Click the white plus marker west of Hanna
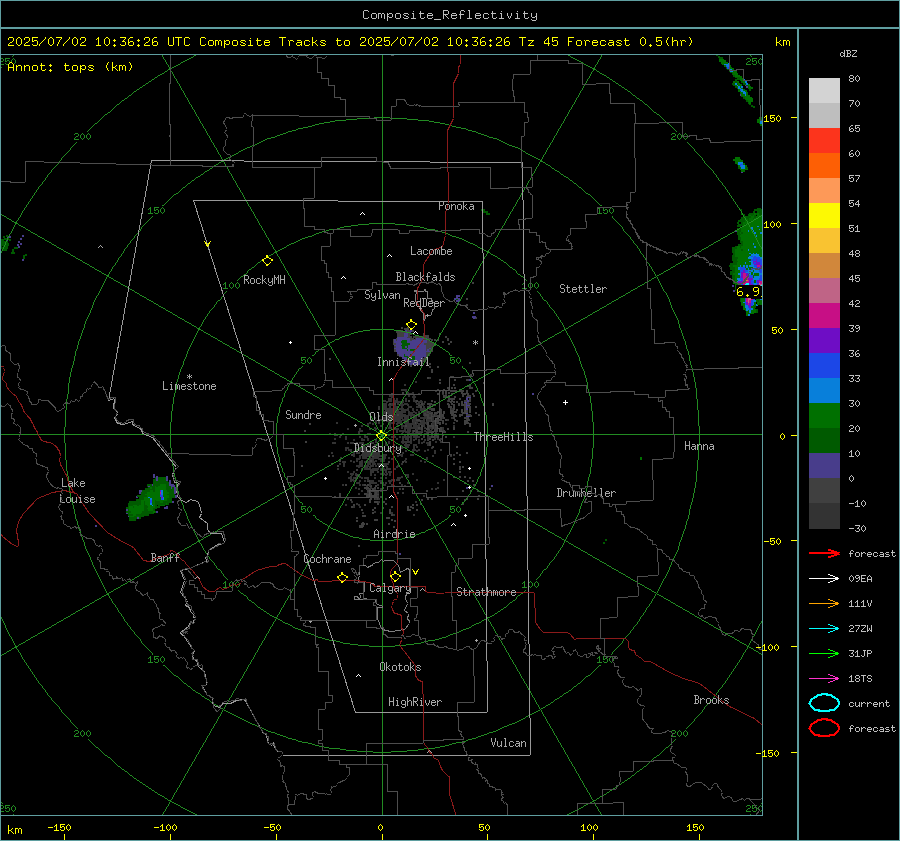The width and height of the screenshot is (900, 841). click(565, 402)
